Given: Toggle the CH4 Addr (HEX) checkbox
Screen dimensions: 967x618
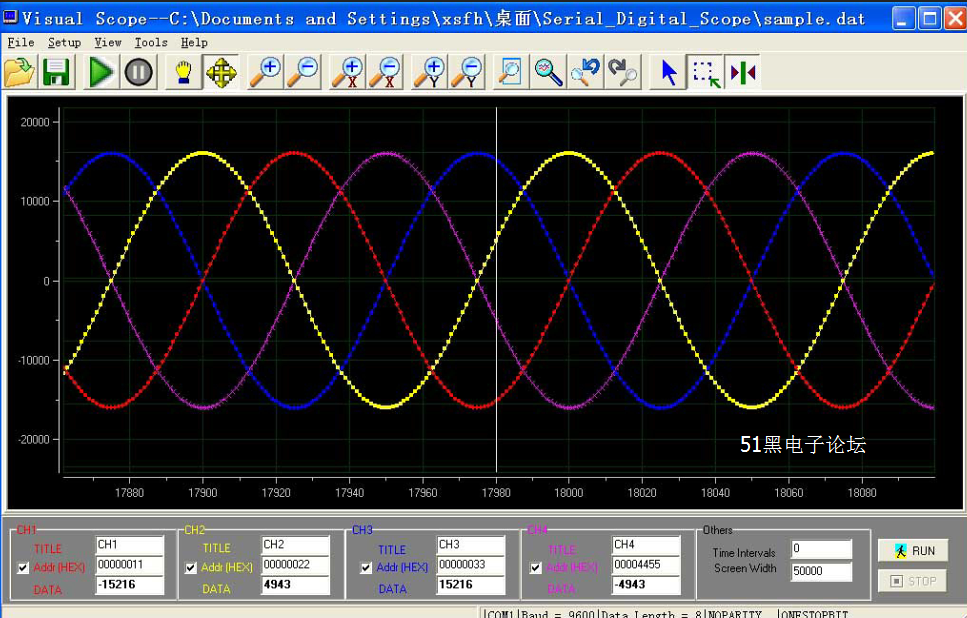Looking at the screenshot, I should 535,567.
